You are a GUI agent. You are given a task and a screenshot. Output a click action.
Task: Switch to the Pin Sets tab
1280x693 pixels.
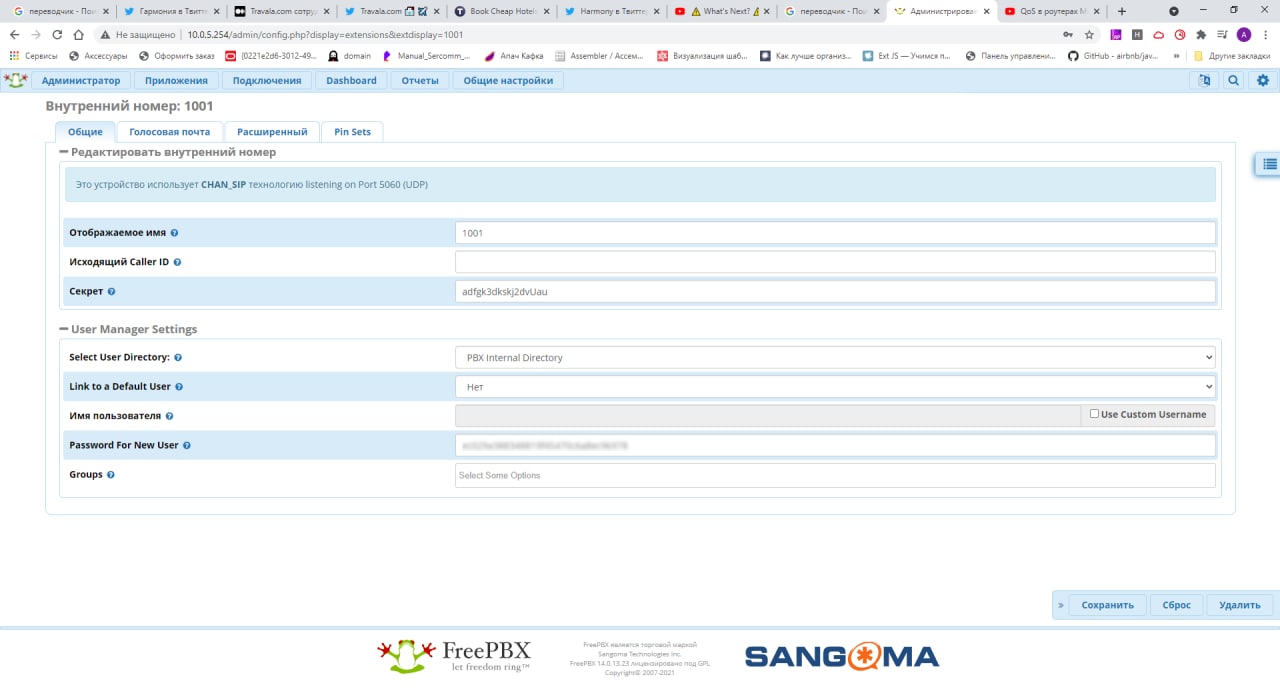[352, 132]
